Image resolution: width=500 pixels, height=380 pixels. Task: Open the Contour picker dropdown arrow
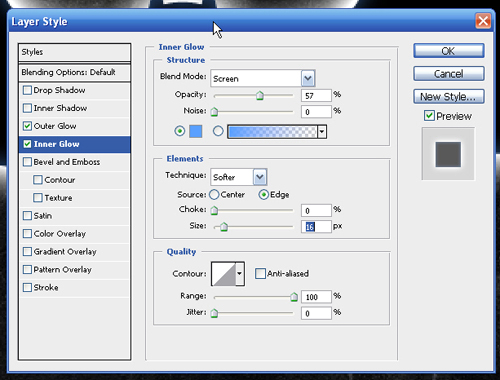(240, 274)
